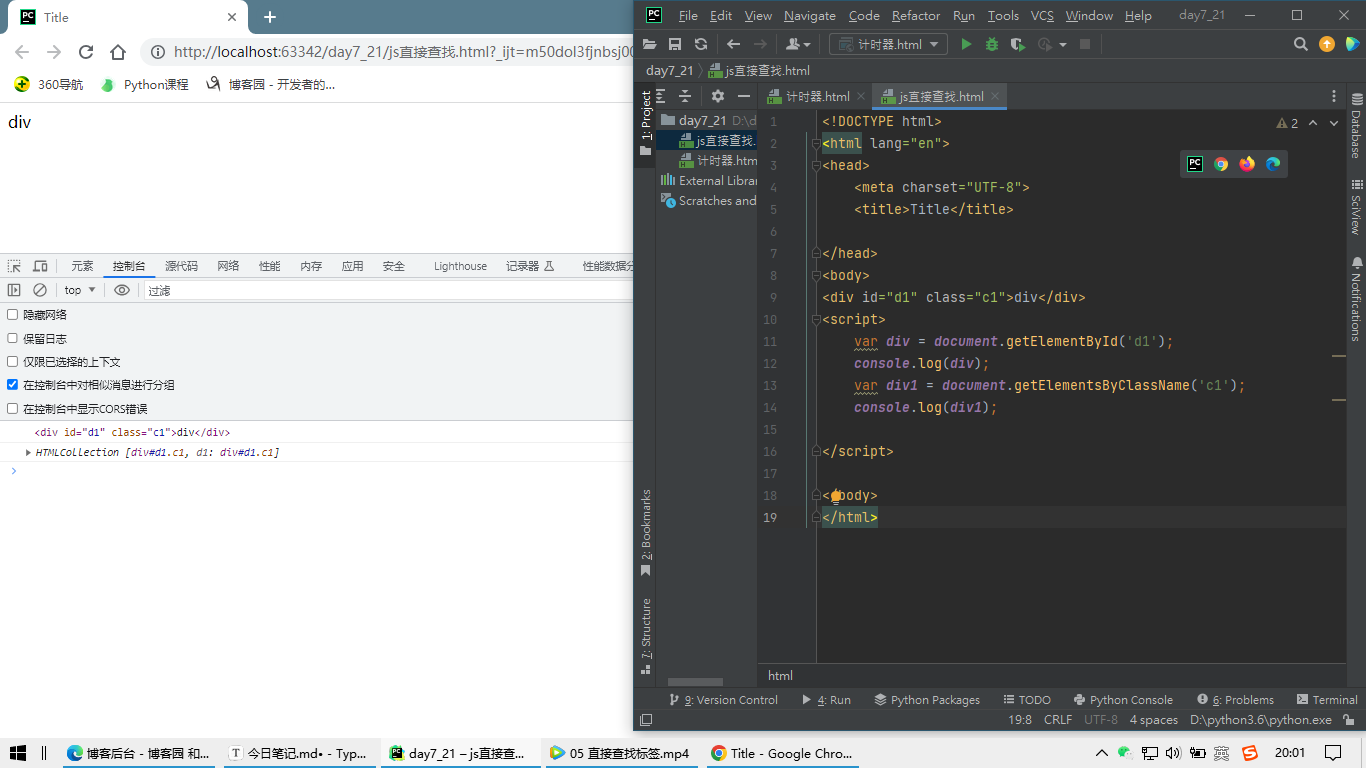The width and height of the screenshot is (1366, 768).
Task: Open built-in preview PyCharm icon in browser popup
Action: (1195, 164)
